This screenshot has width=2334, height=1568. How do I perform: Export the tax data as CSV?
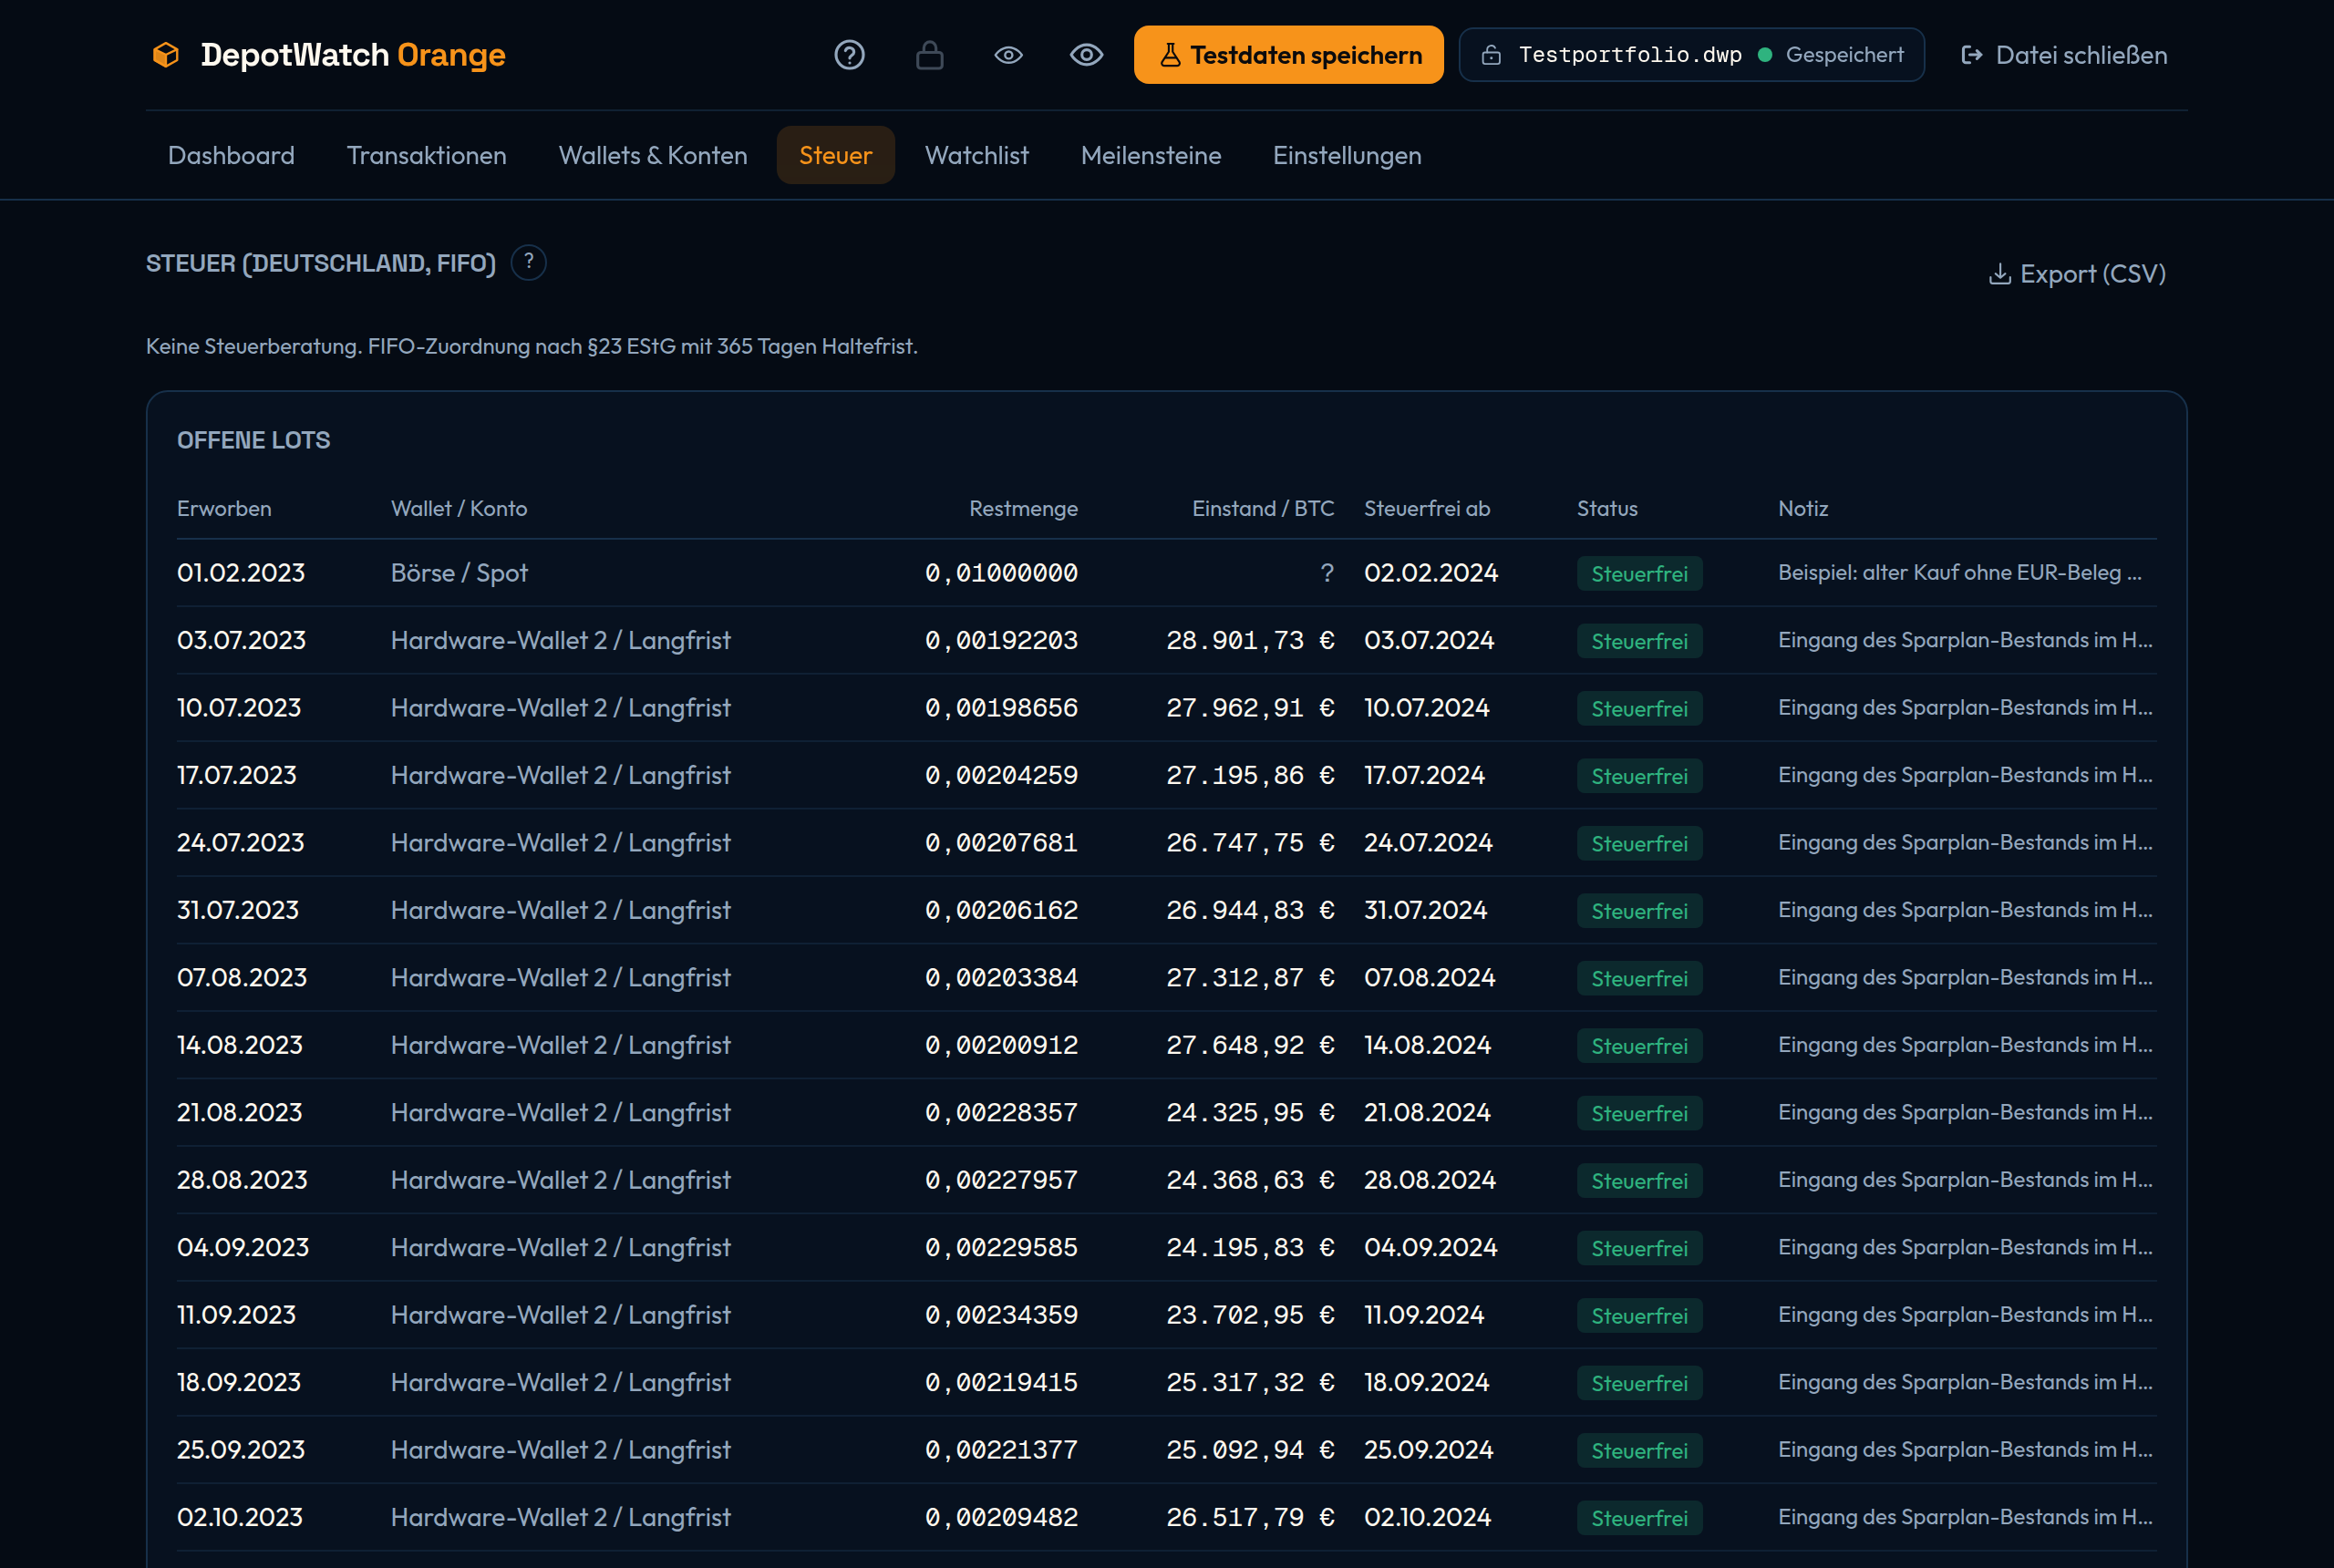(x=2077, y=274)
